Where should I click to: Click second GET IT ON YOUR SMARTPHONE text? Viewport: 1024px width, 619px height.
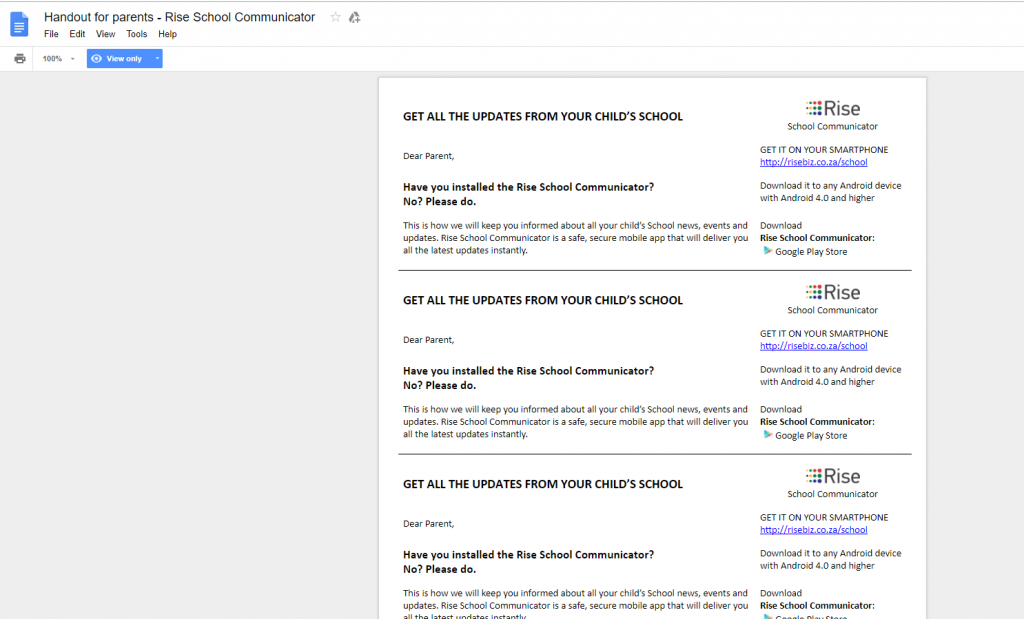click(824, 334)
